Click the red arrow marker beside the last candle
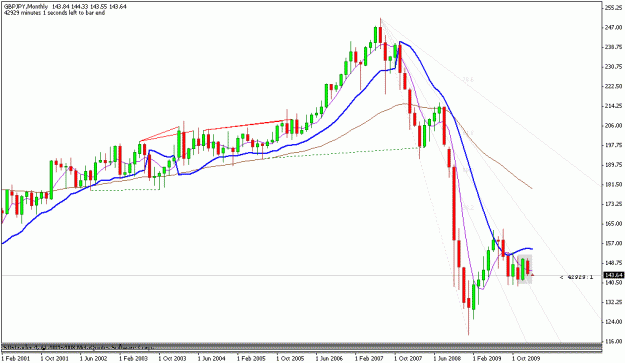625x363 pixels. [532, 274]
